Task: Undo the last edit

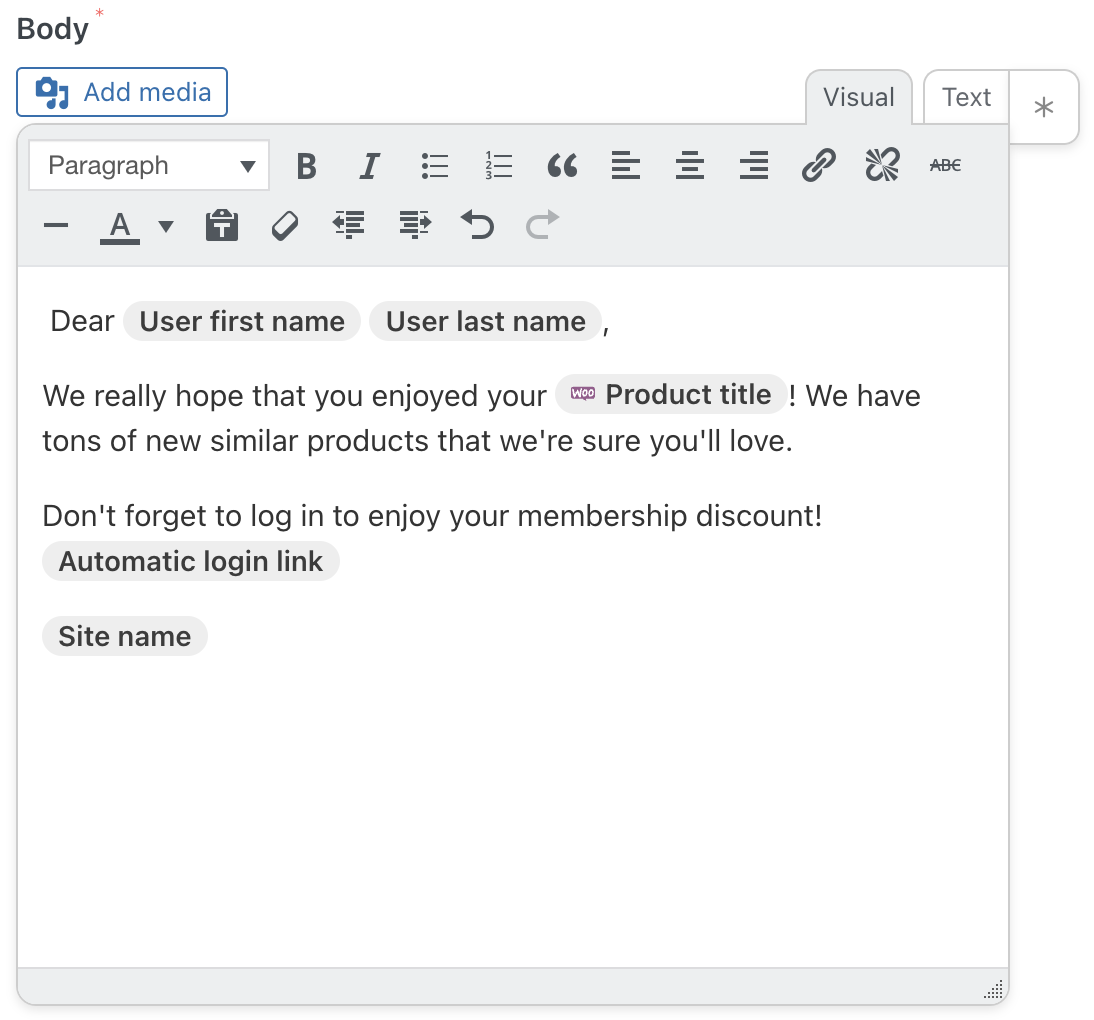Action: pos(478,225)
